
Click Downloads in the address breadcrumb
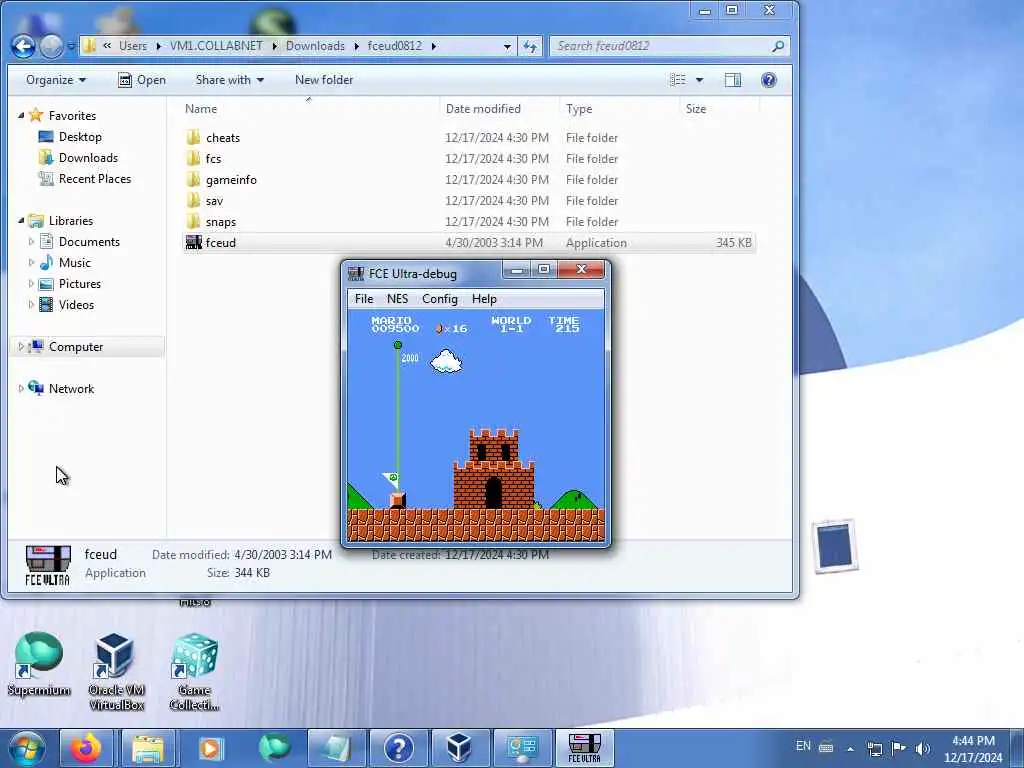tap(315, 46)
